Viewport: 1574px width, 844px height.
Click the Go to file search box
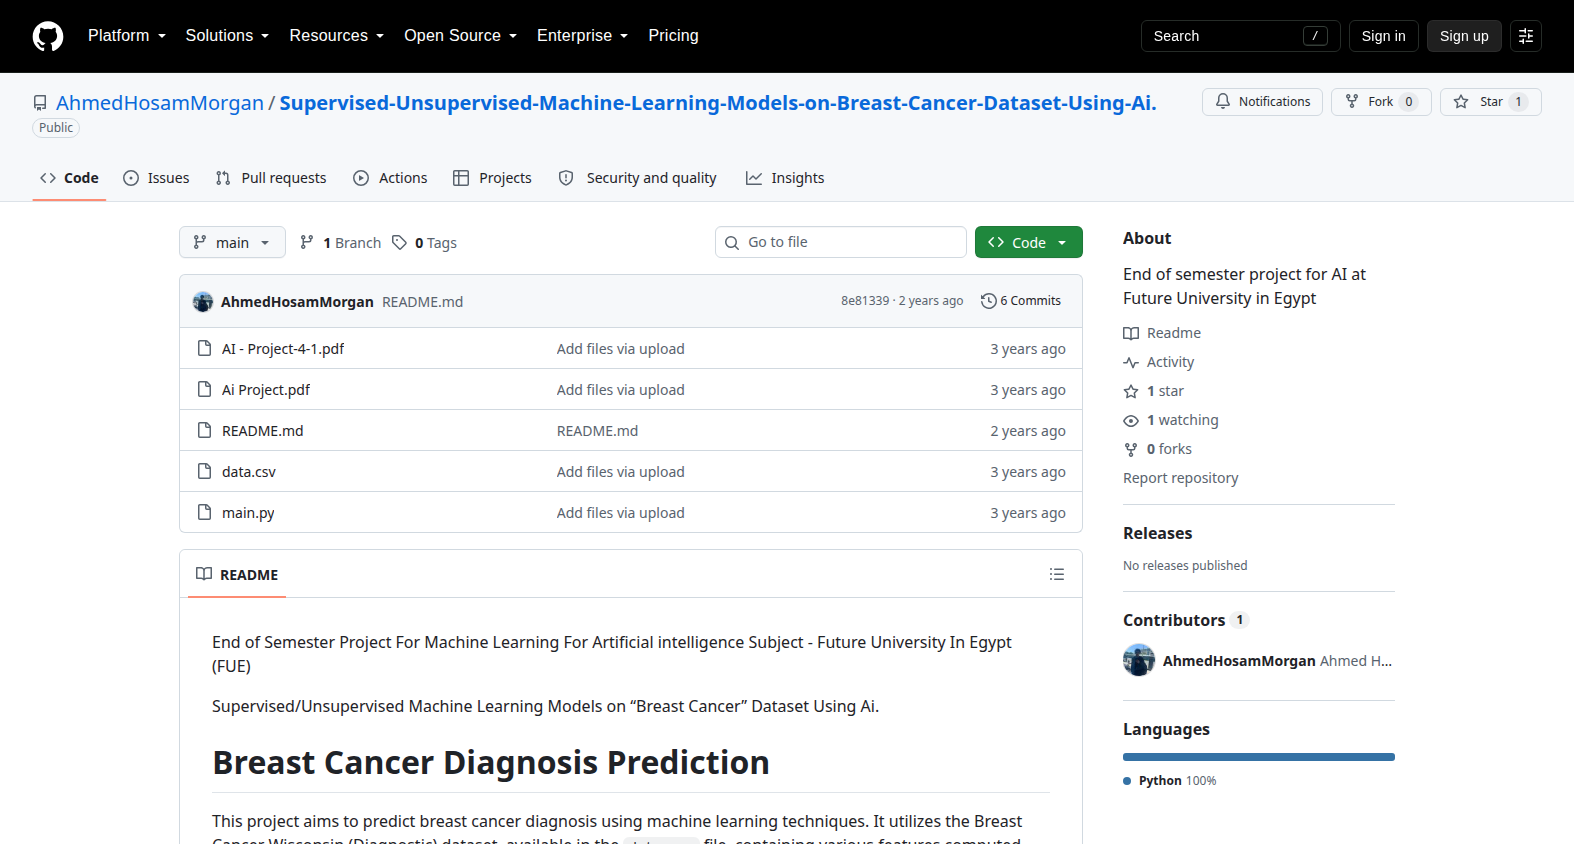(841, 242)
